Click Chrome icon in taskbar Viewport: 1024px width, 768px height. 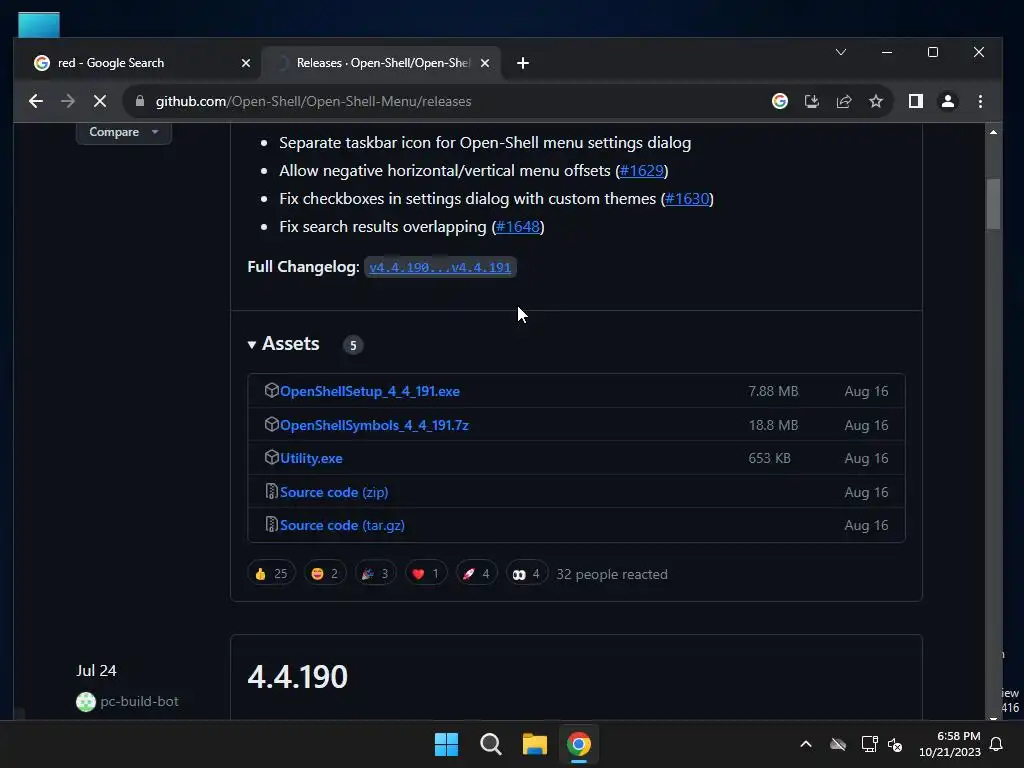tap(579, 744)
